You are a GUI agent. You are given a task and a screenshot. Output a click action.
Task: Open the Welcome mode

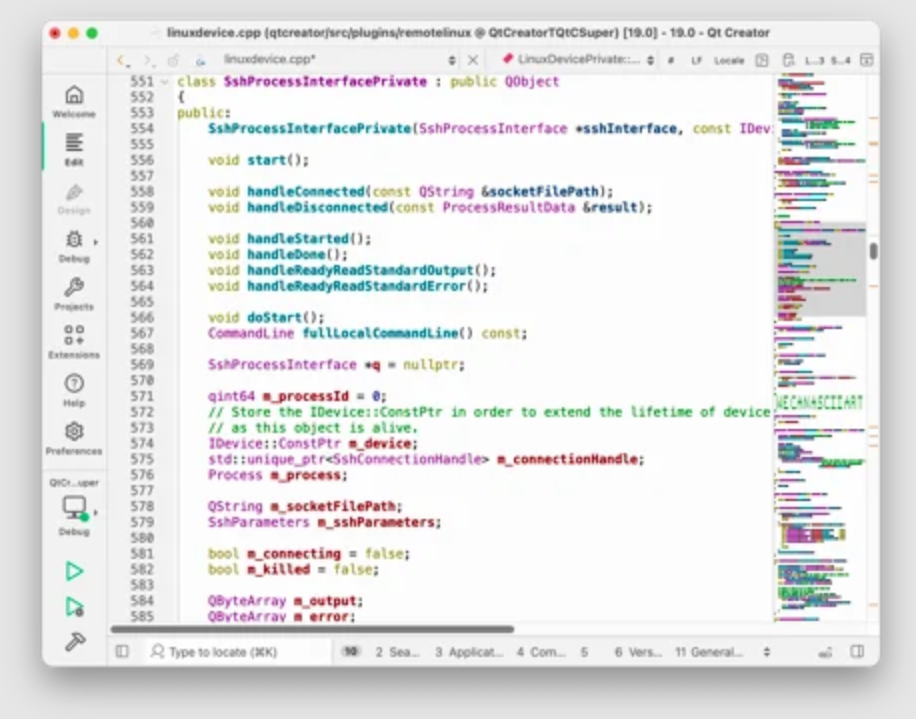[x=74, y=101]
